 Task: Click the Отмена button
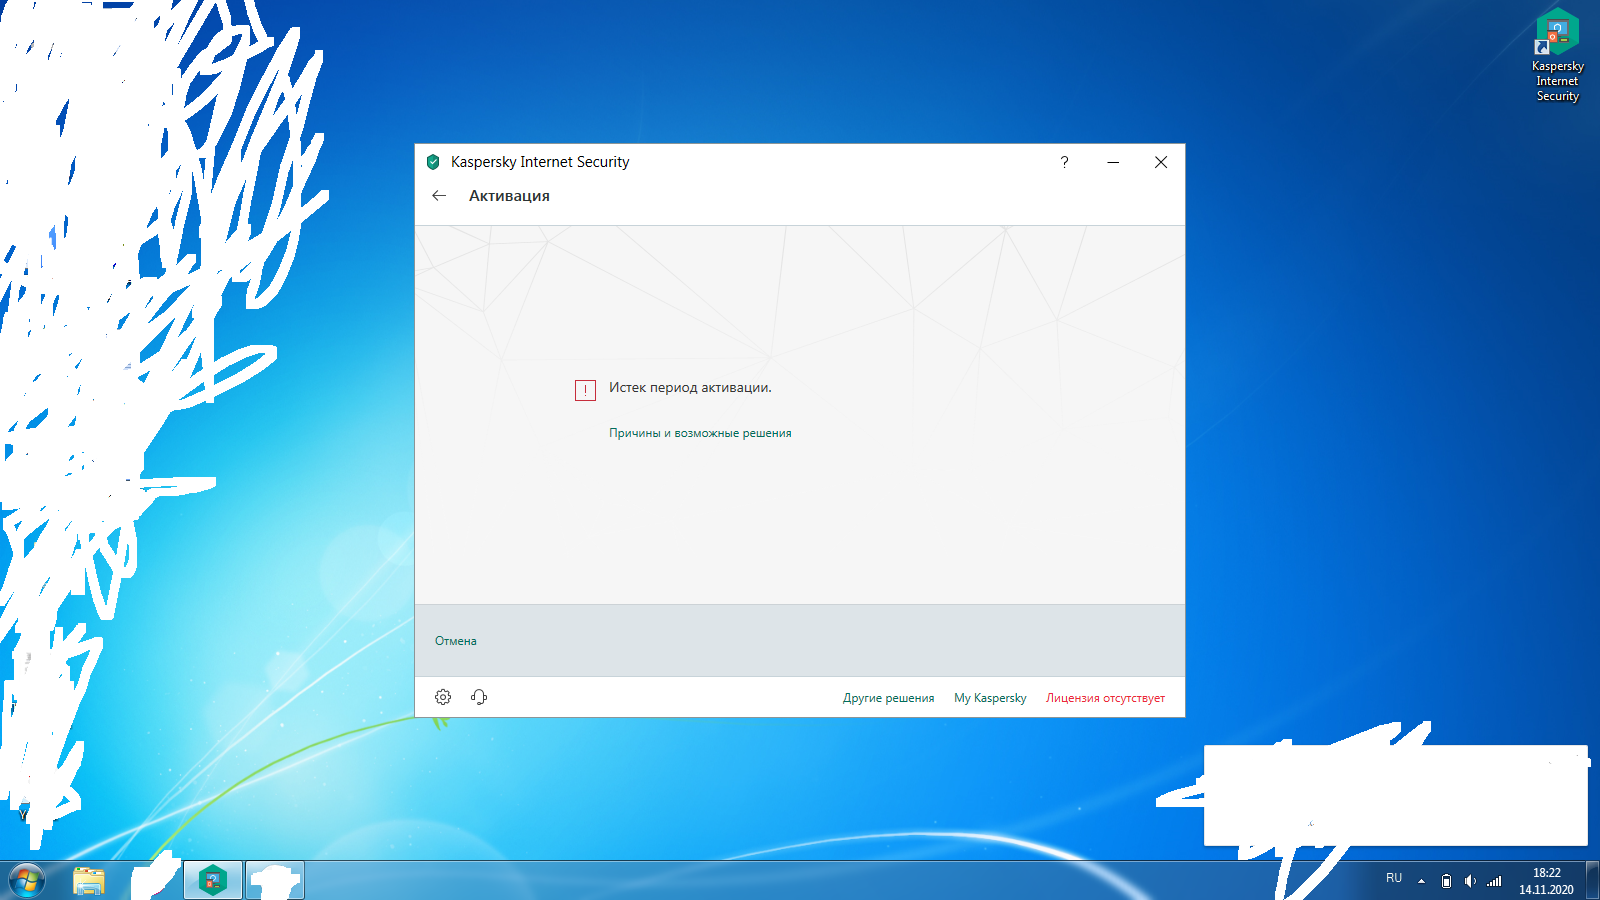[x=456, y=641]
